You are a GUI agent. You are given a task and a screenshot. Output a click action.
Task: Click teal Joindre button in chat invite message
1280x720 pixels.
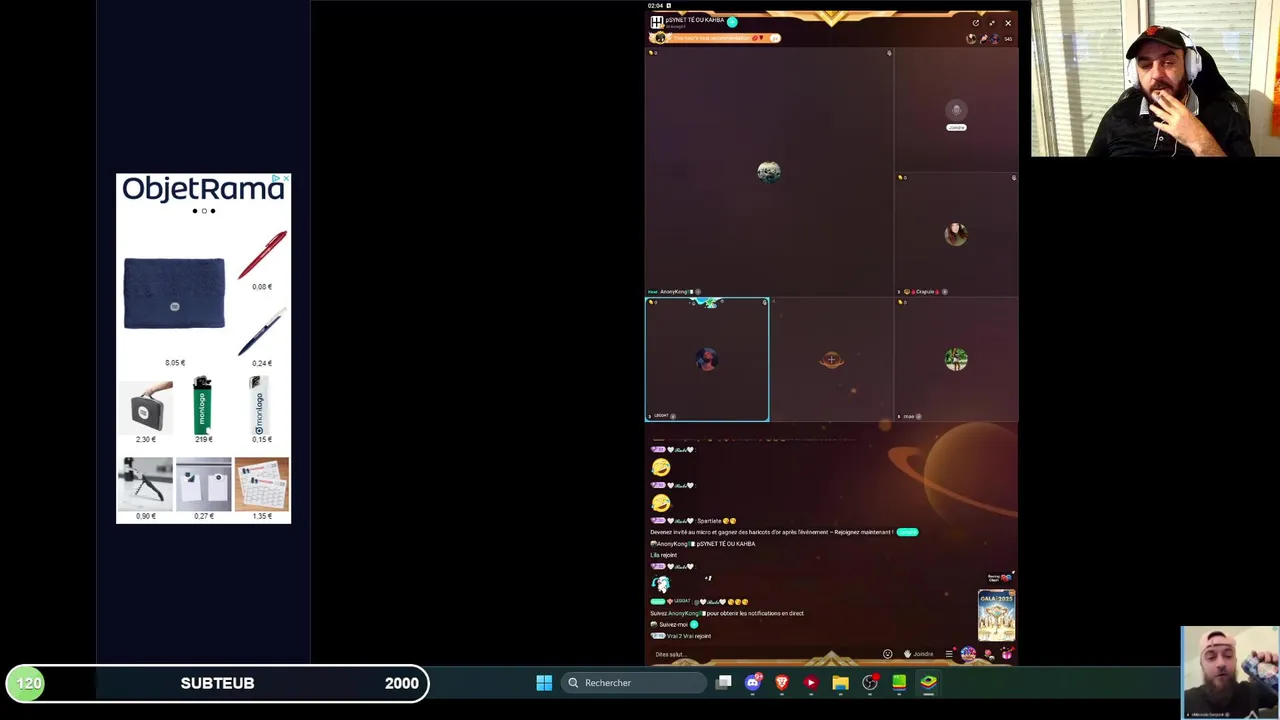point(907,532)
